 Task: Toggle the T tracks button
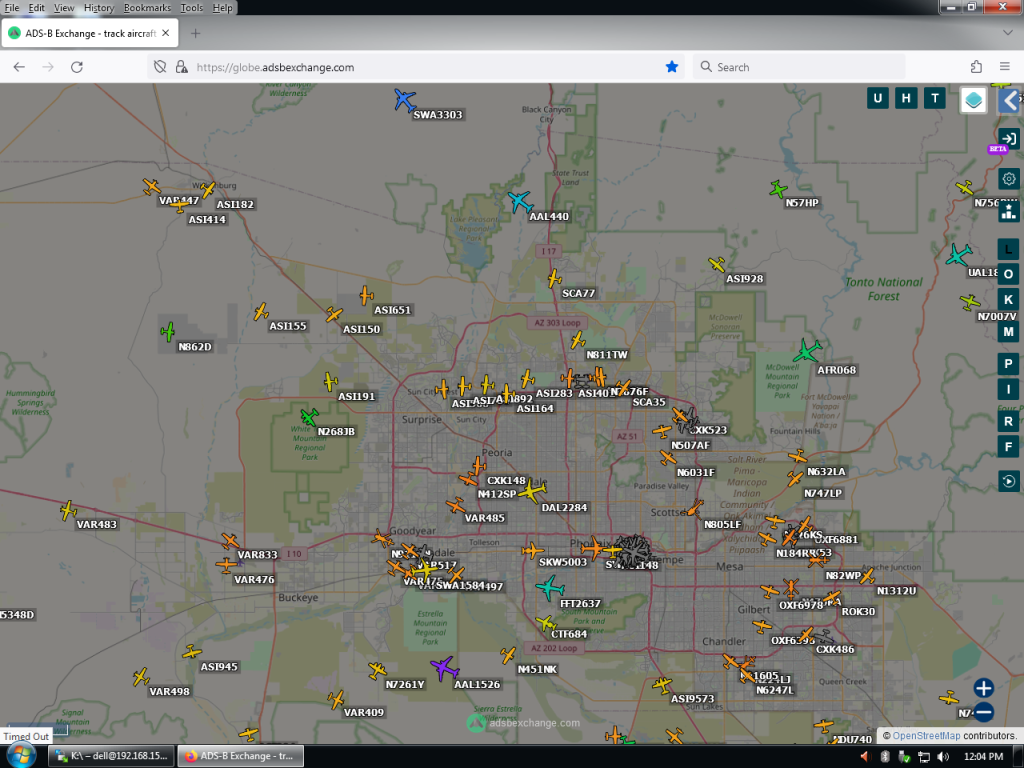coord(935,98)
